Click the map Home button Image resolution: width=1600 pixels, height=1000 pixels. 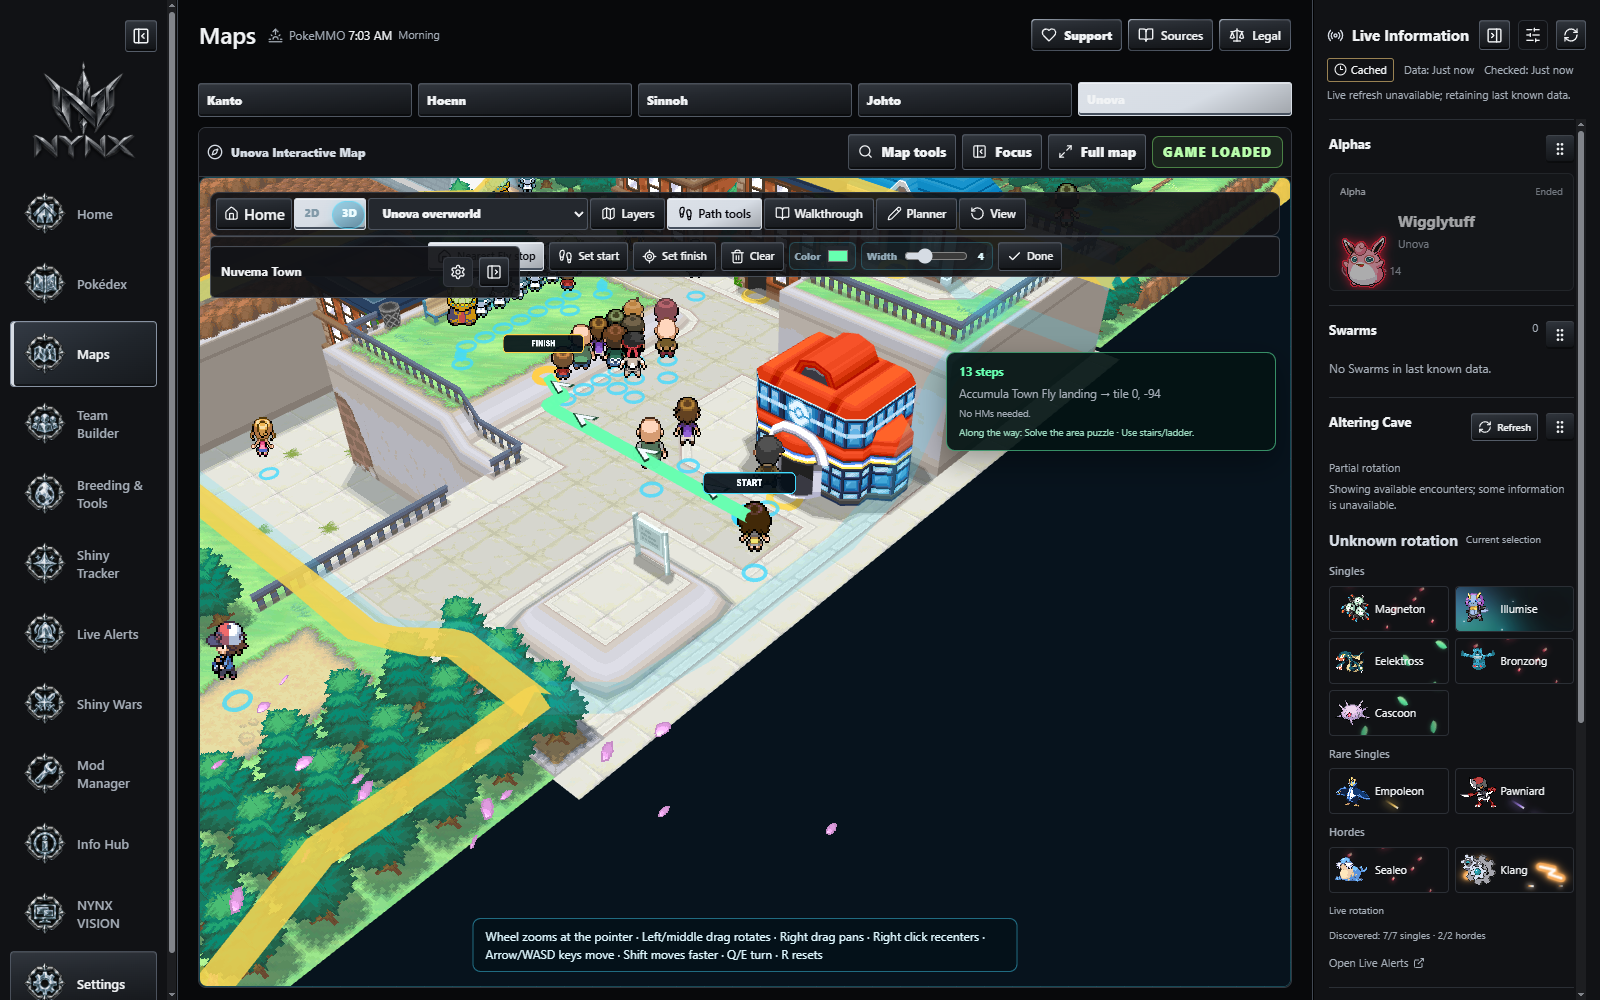(x=254, y=214)
